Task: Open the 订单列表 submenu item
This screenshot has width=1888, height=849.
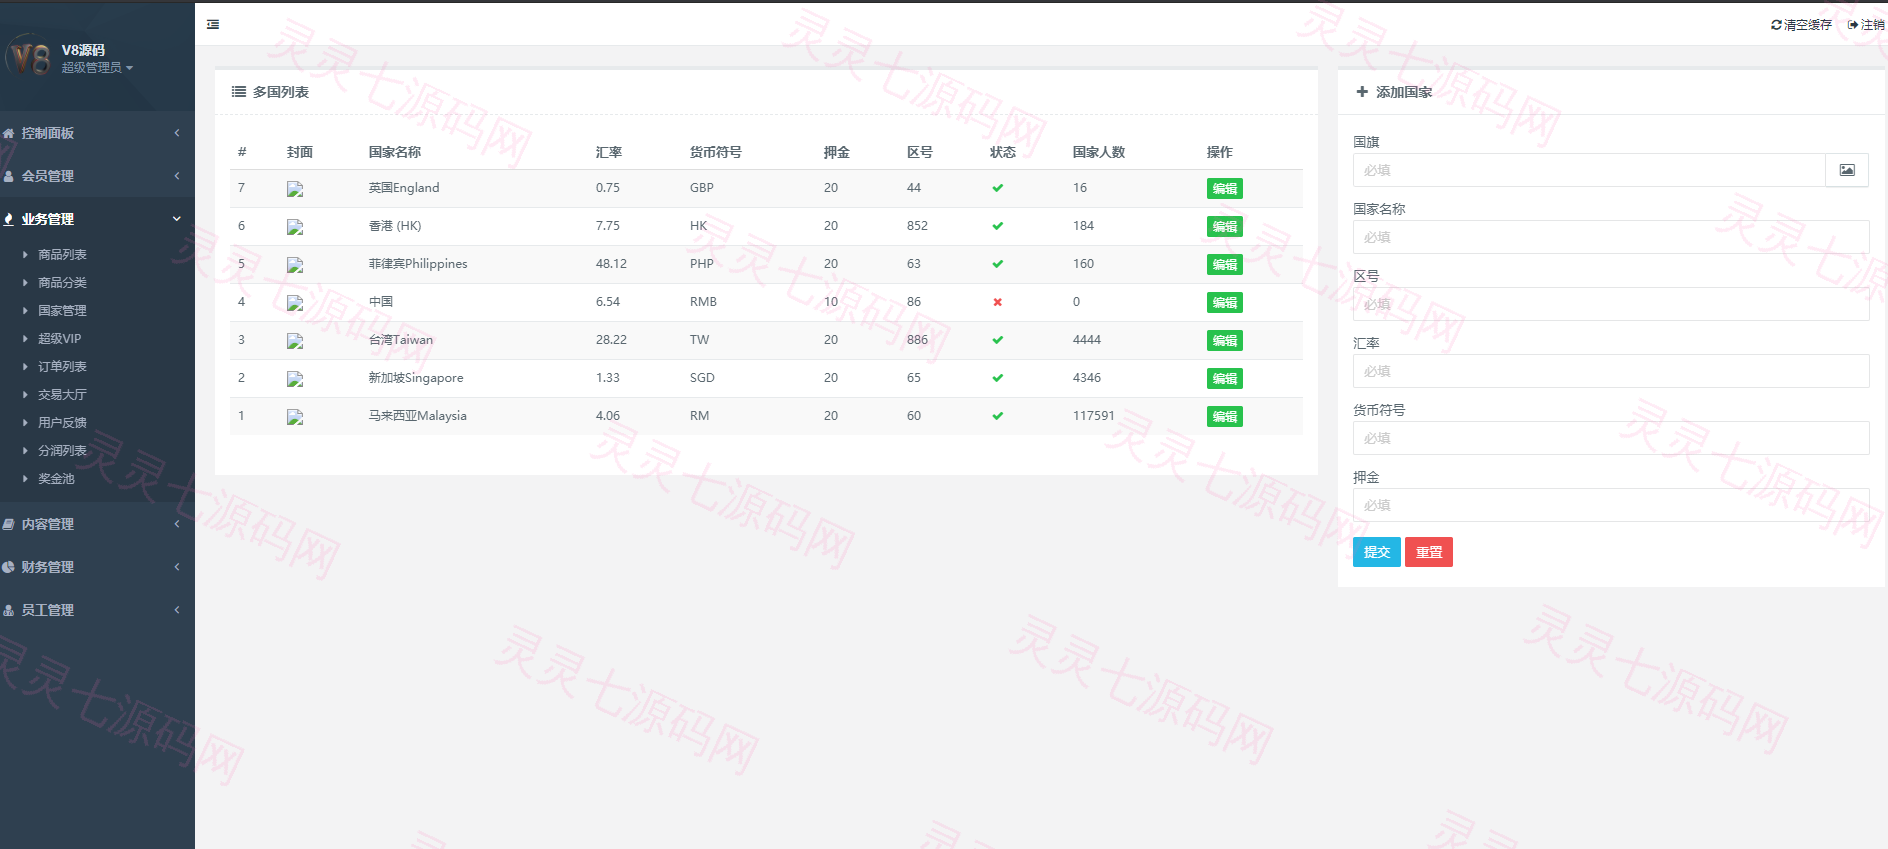Action: [62, 367]
